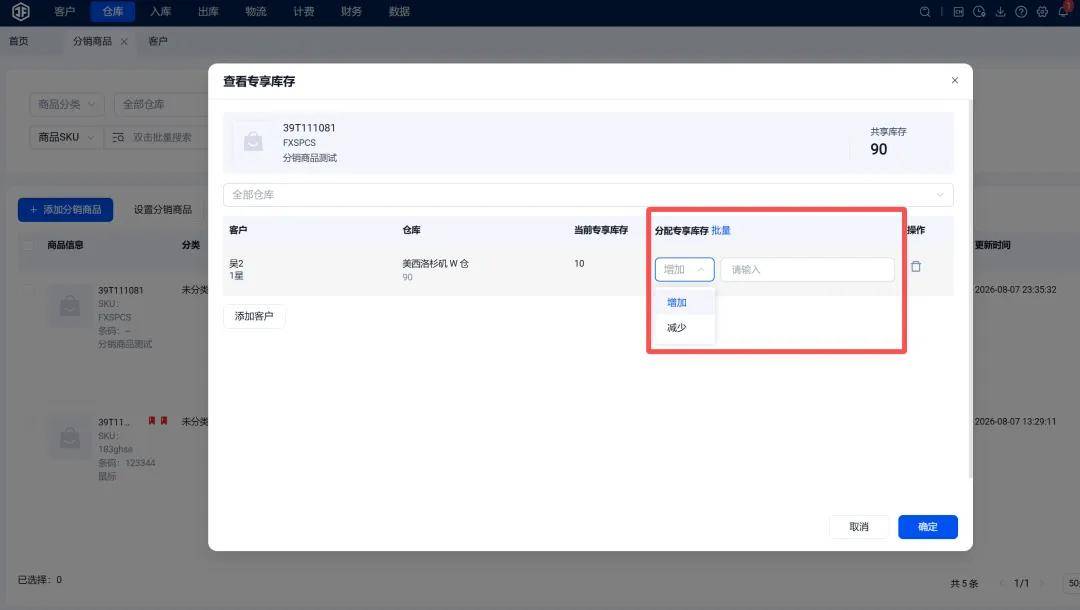Collapse the 增加 adjustment type dropdown
Image resolution: width=1080 pixels, height=610 pixels.
(x=684, y=269)
